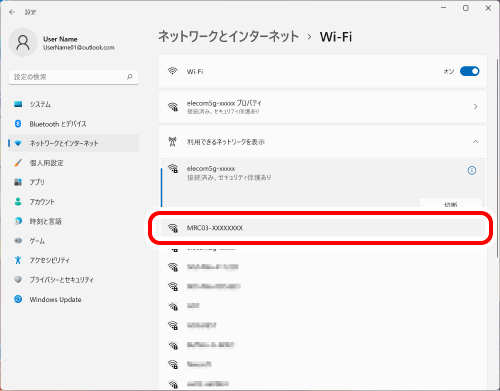This screenshot has width=500, height=391.
Task: Open elecom5g-xxxxx プロパティ chevron arrow
Action: pyautogui.click(x=475, y=107)
